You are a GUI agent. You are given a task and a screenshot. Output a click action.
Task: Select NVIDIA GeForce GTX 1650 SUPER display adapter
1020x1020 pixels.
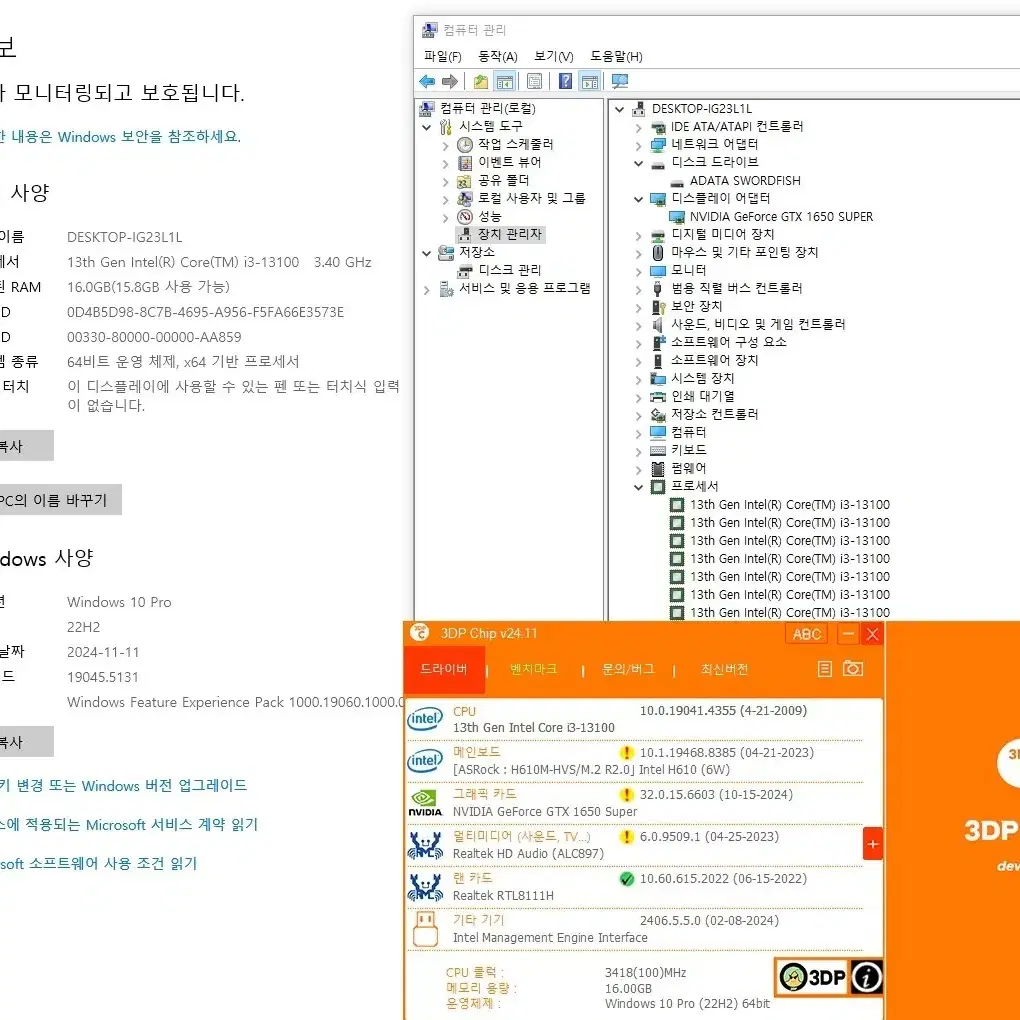click(x=781, y=217)
